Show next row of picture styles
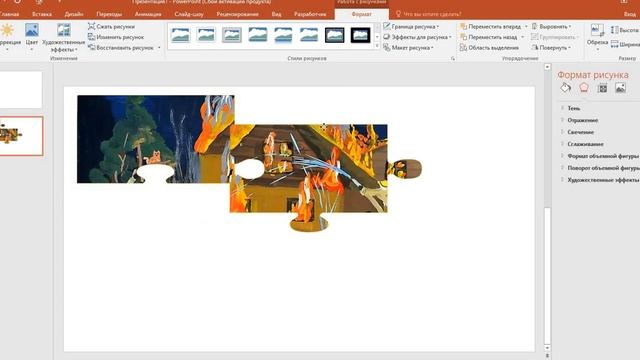This screenshot has width=640, height=360. coord(377,36)
